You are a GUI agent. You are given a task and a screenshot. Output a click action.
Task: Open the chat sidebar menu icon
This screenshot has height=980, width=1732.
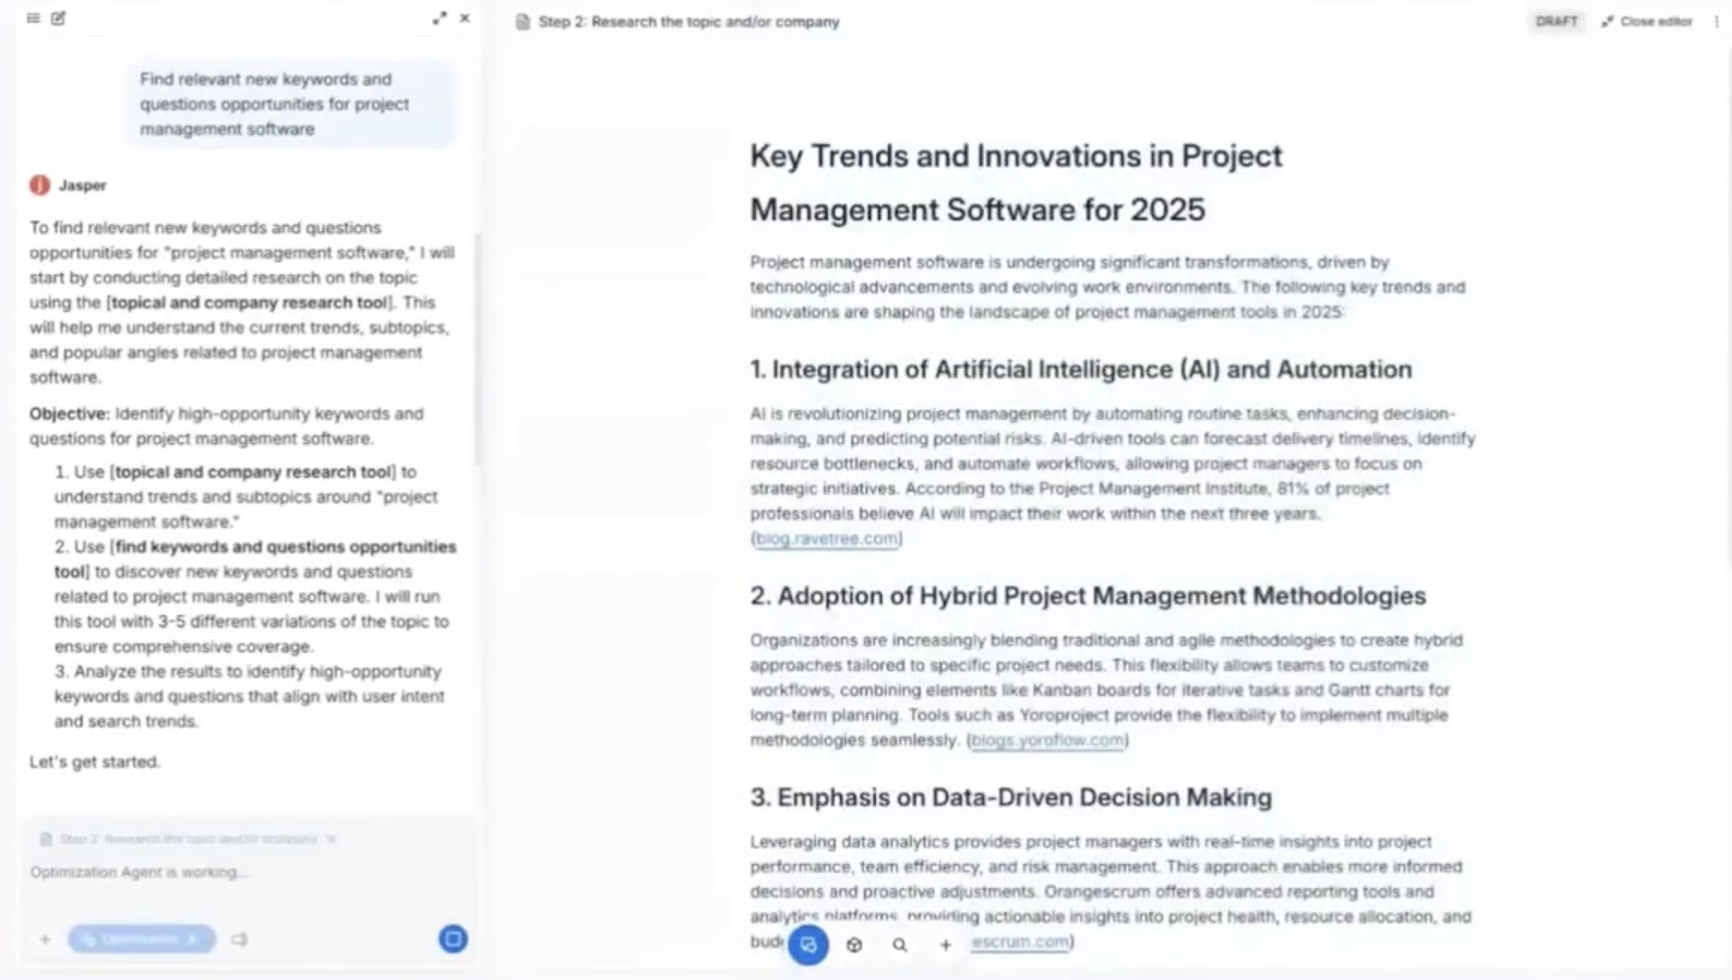[33, 18]
